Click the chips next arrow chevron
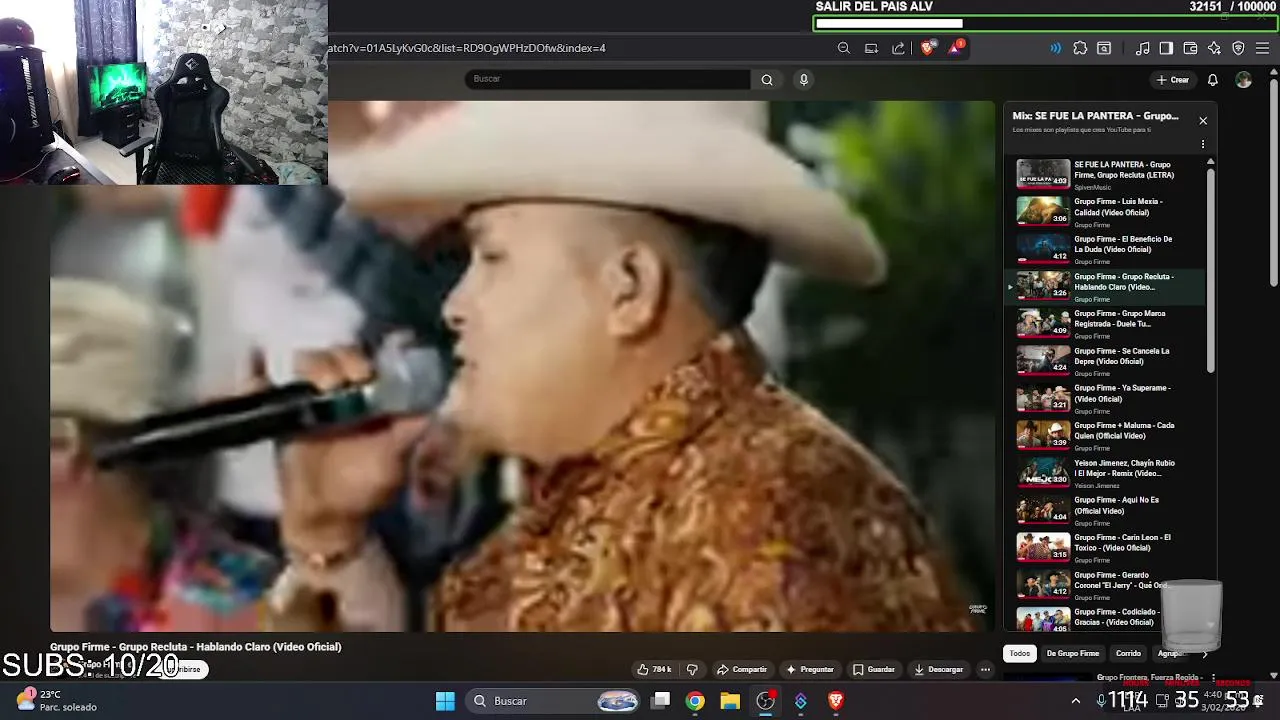 pyautogui.click(x=1204, y=654)
